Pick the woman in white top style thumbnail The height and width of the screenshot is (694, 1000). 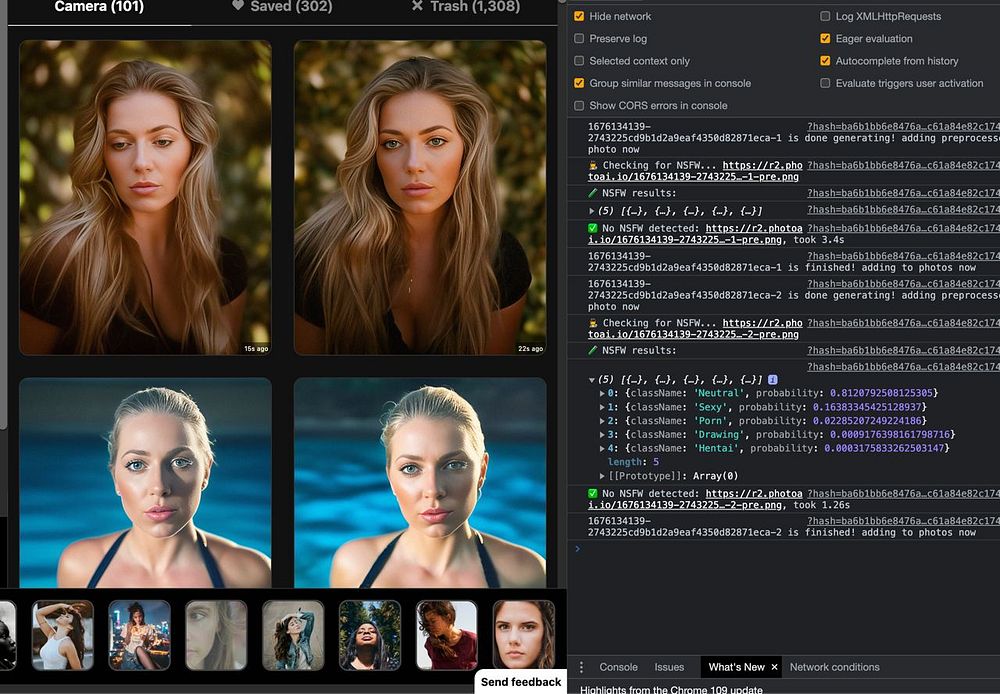(62, 634)
